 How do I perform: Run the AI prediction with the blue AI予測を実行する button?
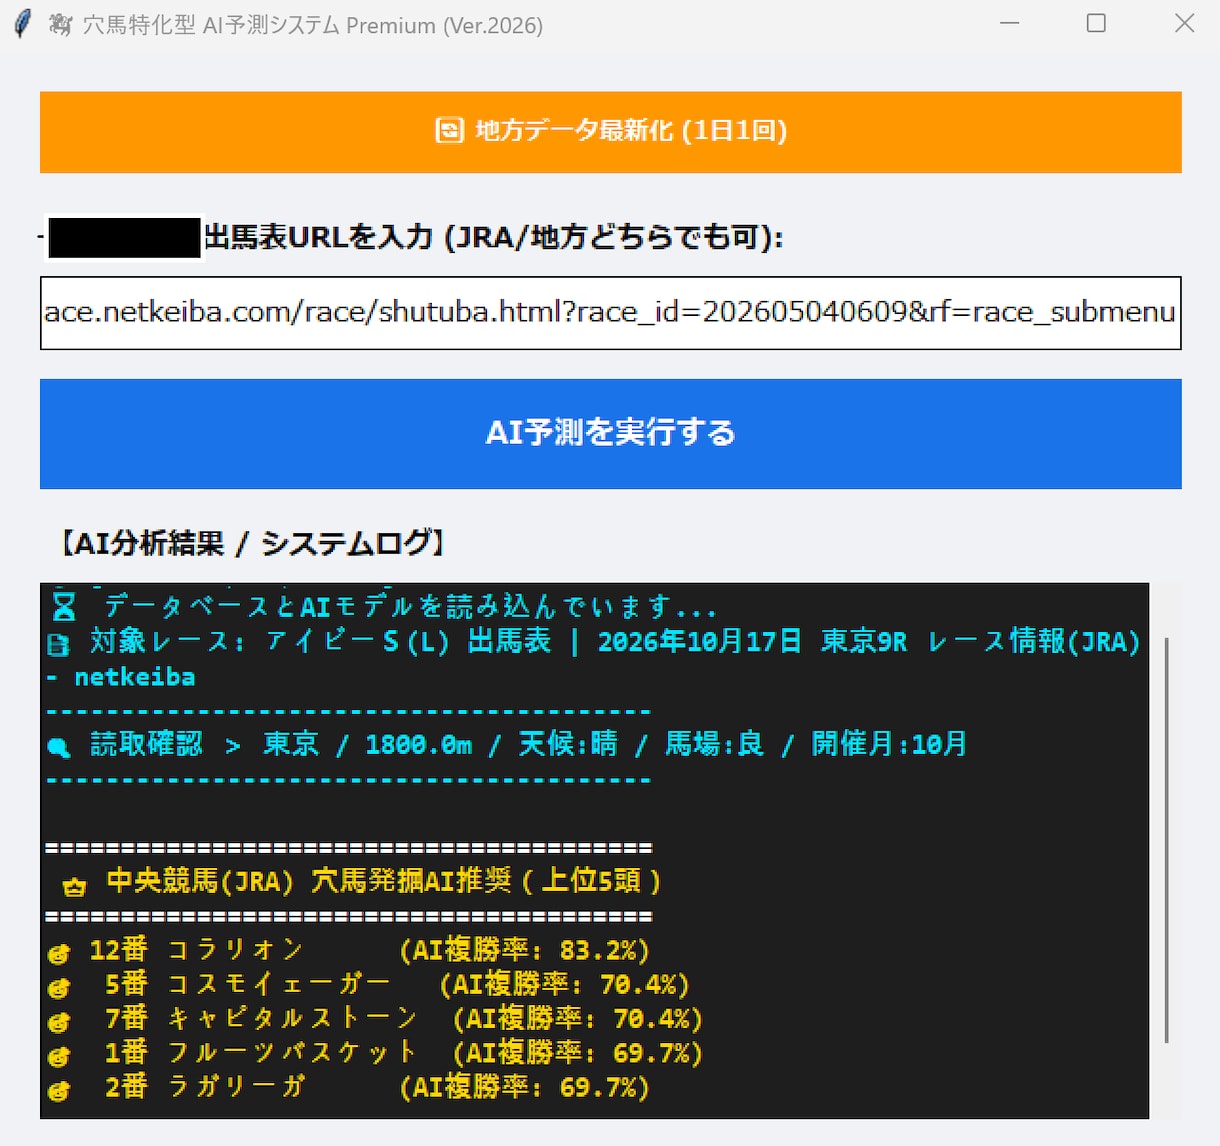610,434
